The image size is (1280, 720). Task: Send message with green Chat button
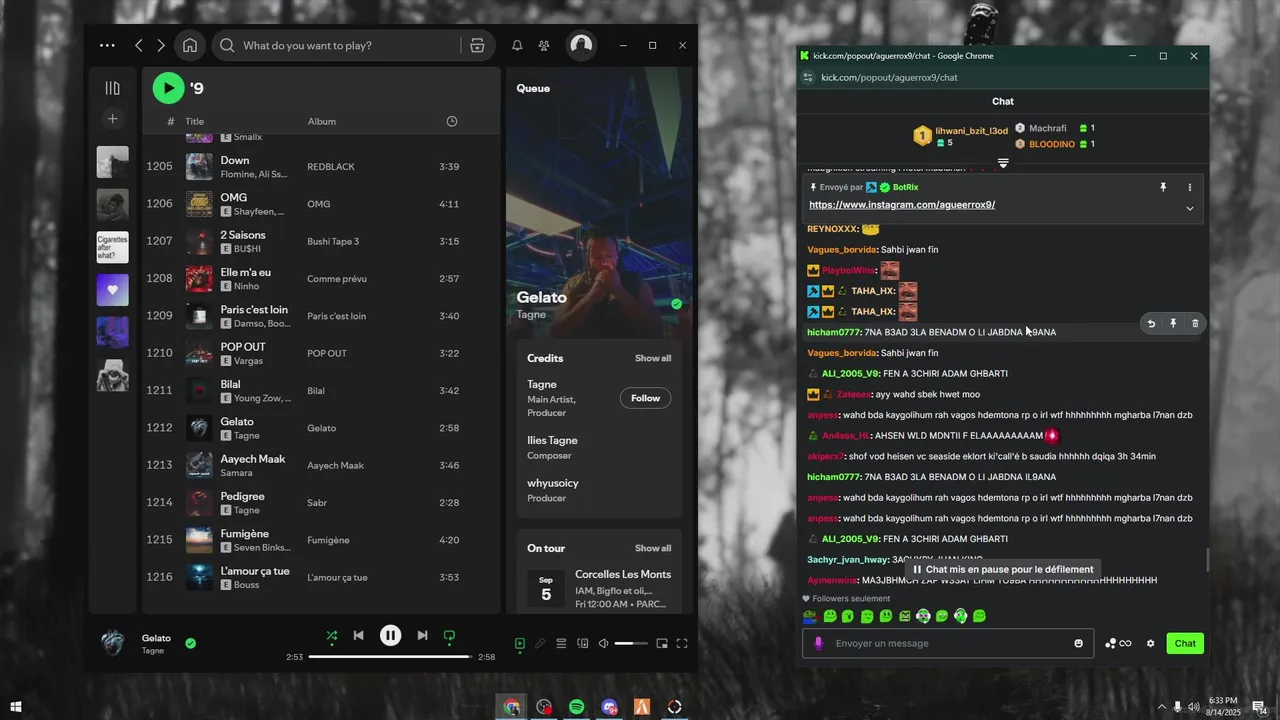(1185, 643)
